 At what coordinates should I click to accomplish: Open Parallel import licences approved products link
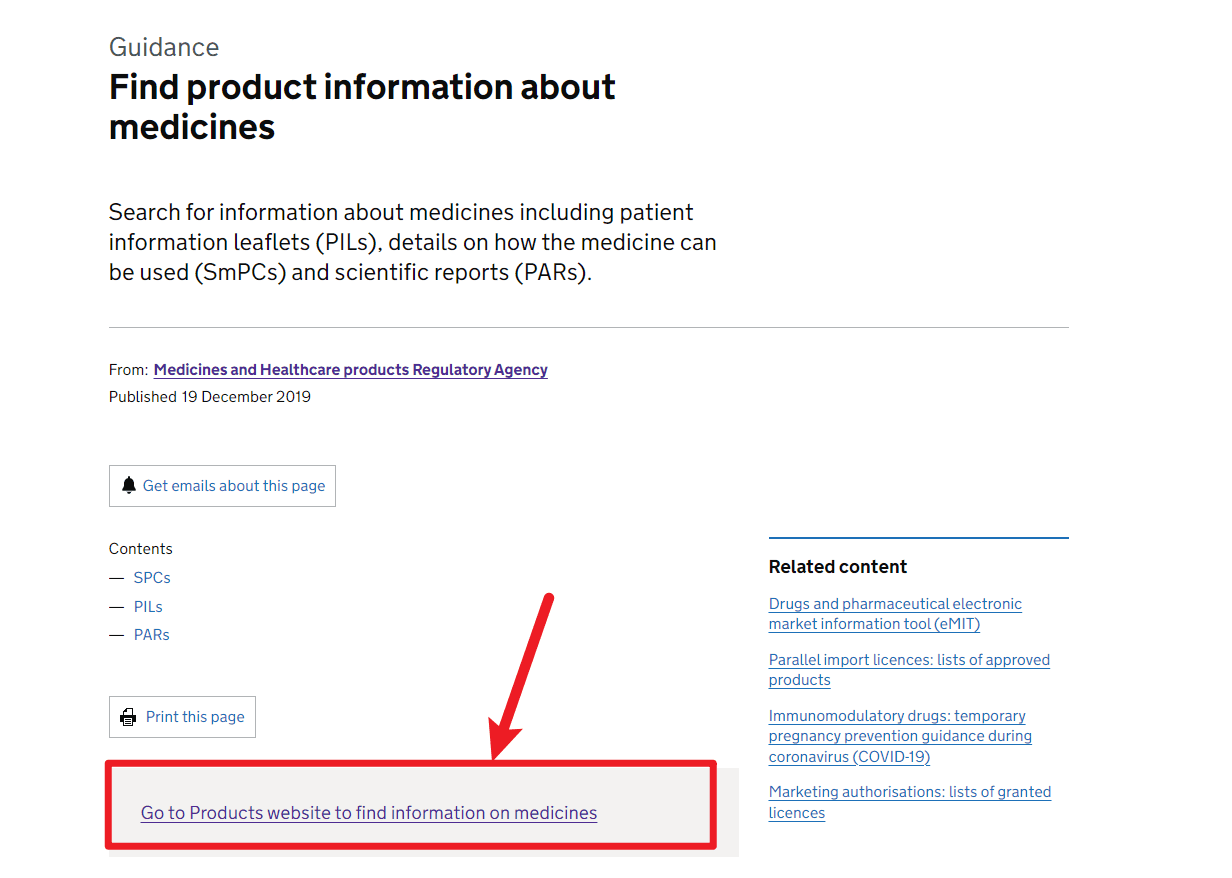coord(908,669)
